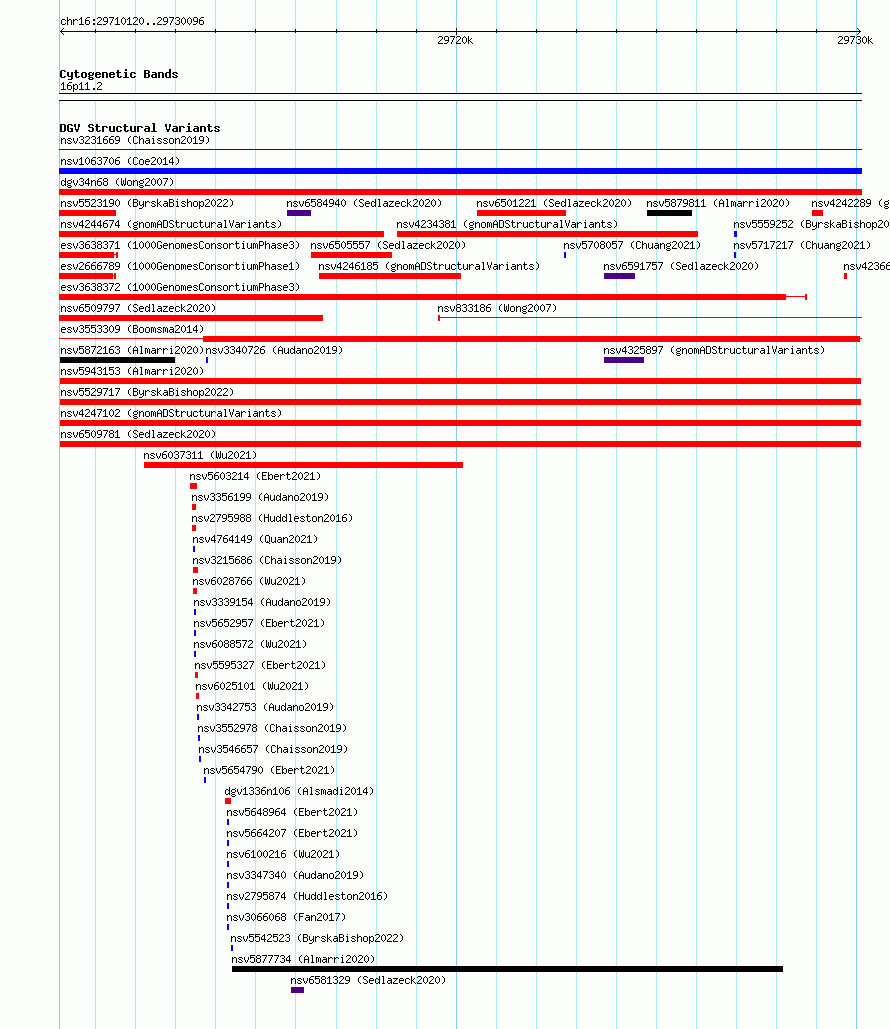Select the nsv6505557 (Sedlazeck2020) label
Viewport: 890px width, 1029px height.
[x=388, y=245]
